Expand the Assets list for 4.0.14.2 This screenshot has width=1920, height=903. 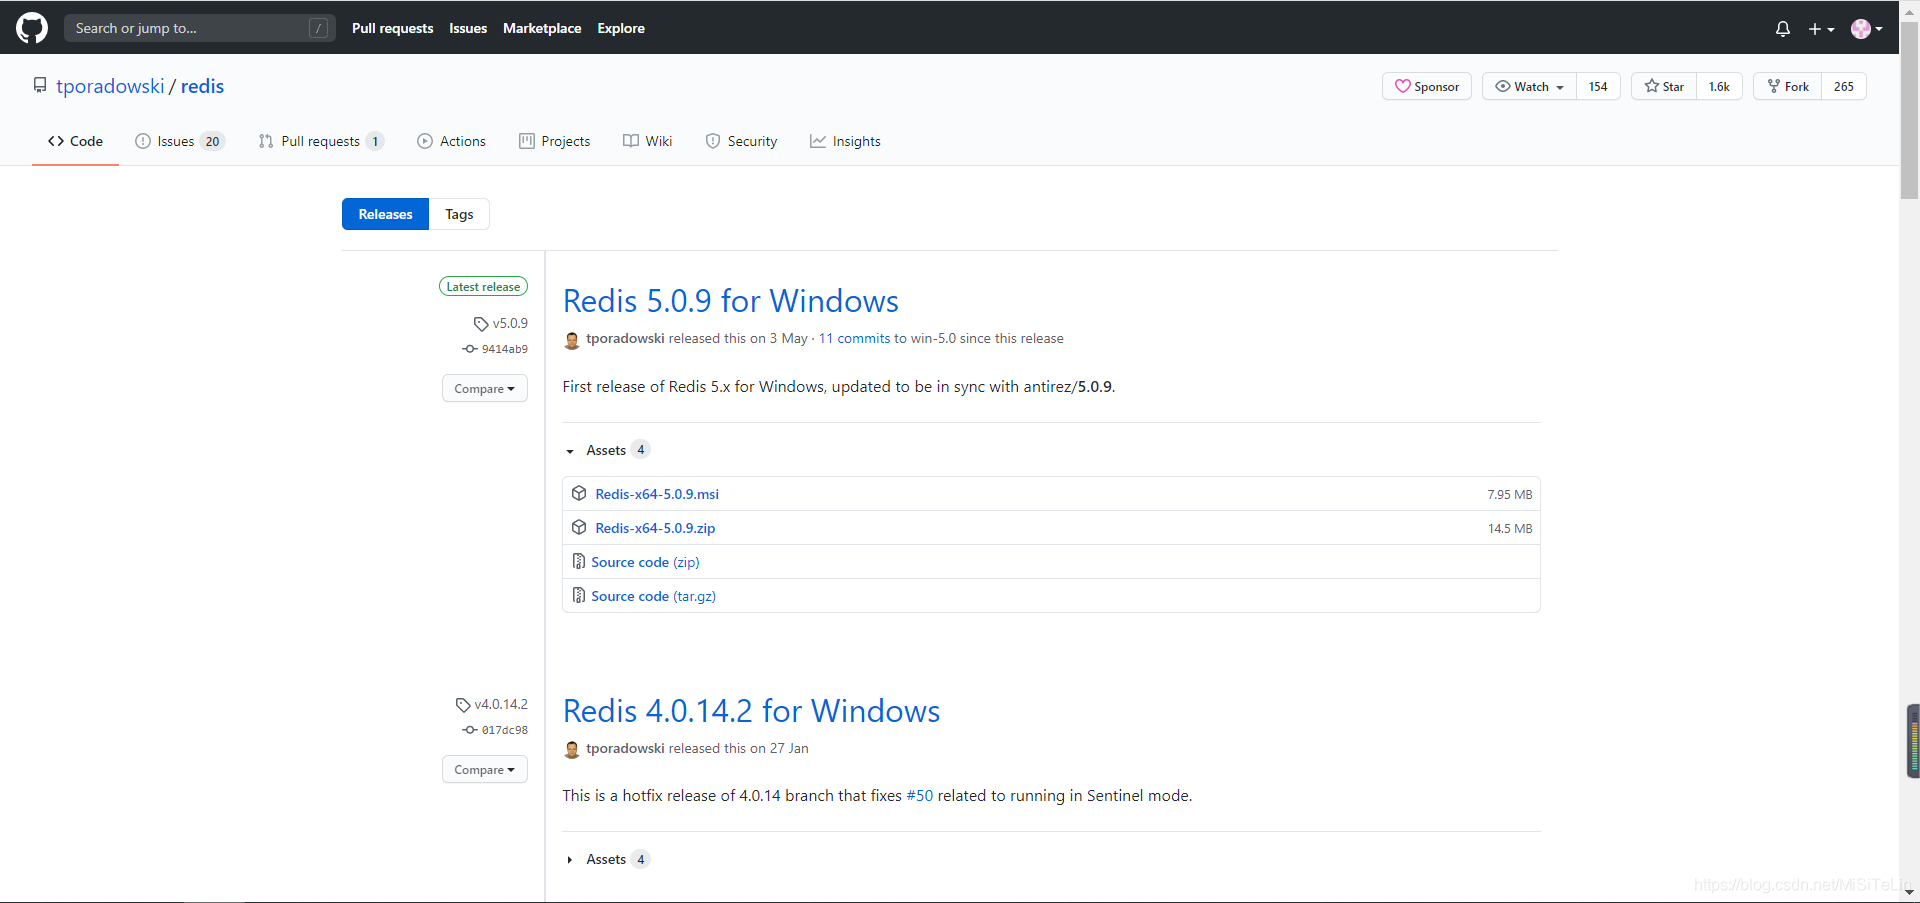[608, 859]
